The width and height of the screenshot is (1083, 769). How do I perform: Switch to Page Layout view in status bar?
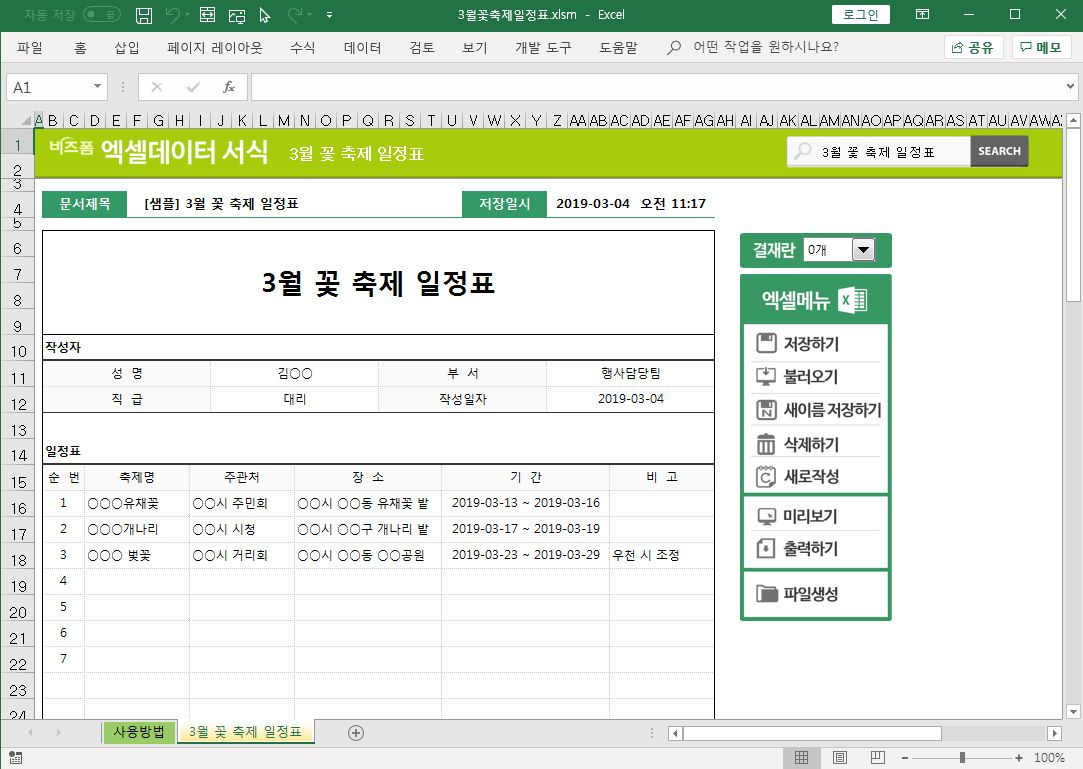(840, 758)
